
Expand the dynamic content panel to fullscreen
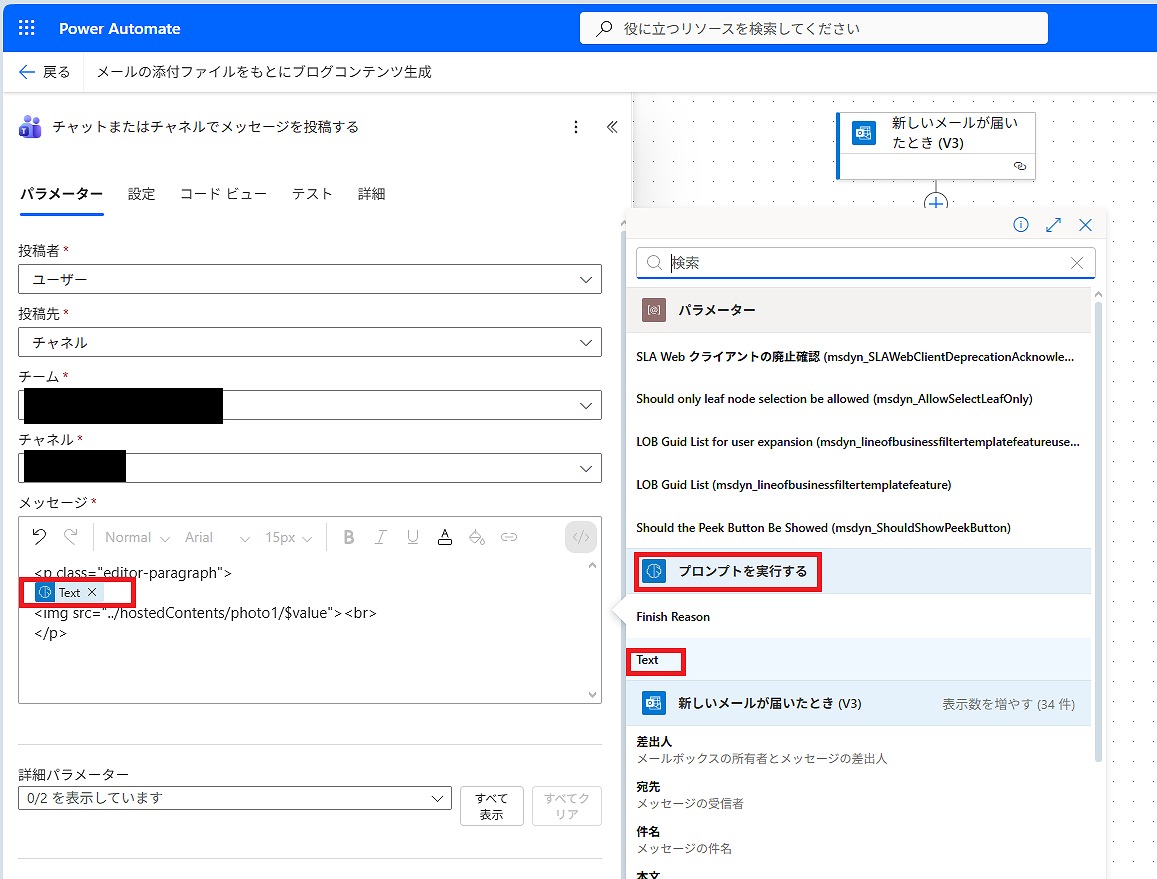1053,225
